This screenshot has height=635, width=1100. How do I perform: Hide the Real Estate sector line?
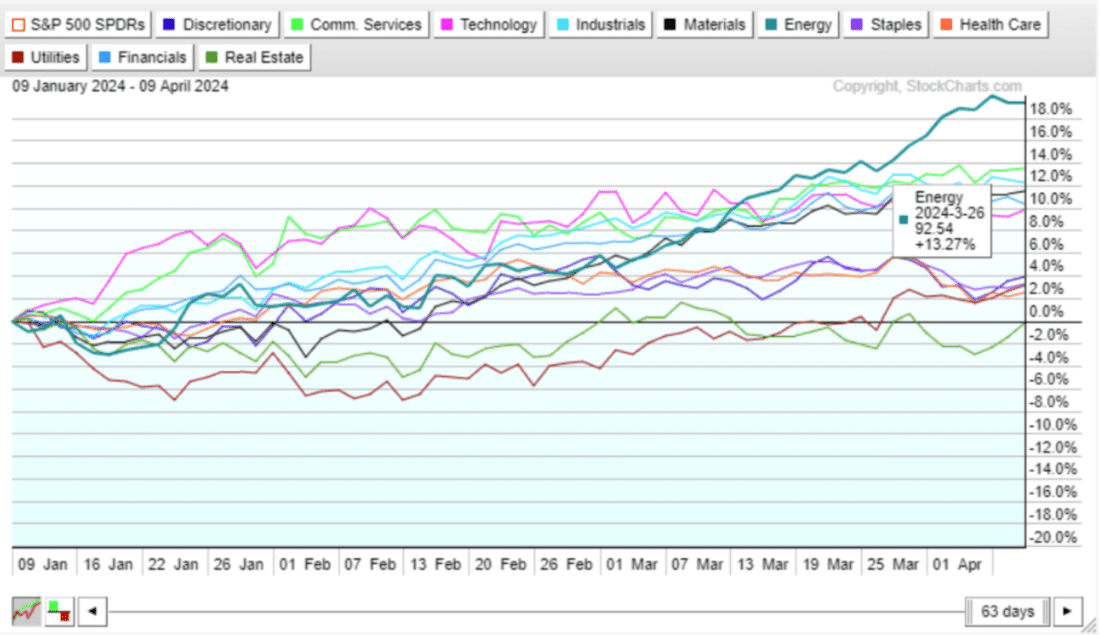255,58
